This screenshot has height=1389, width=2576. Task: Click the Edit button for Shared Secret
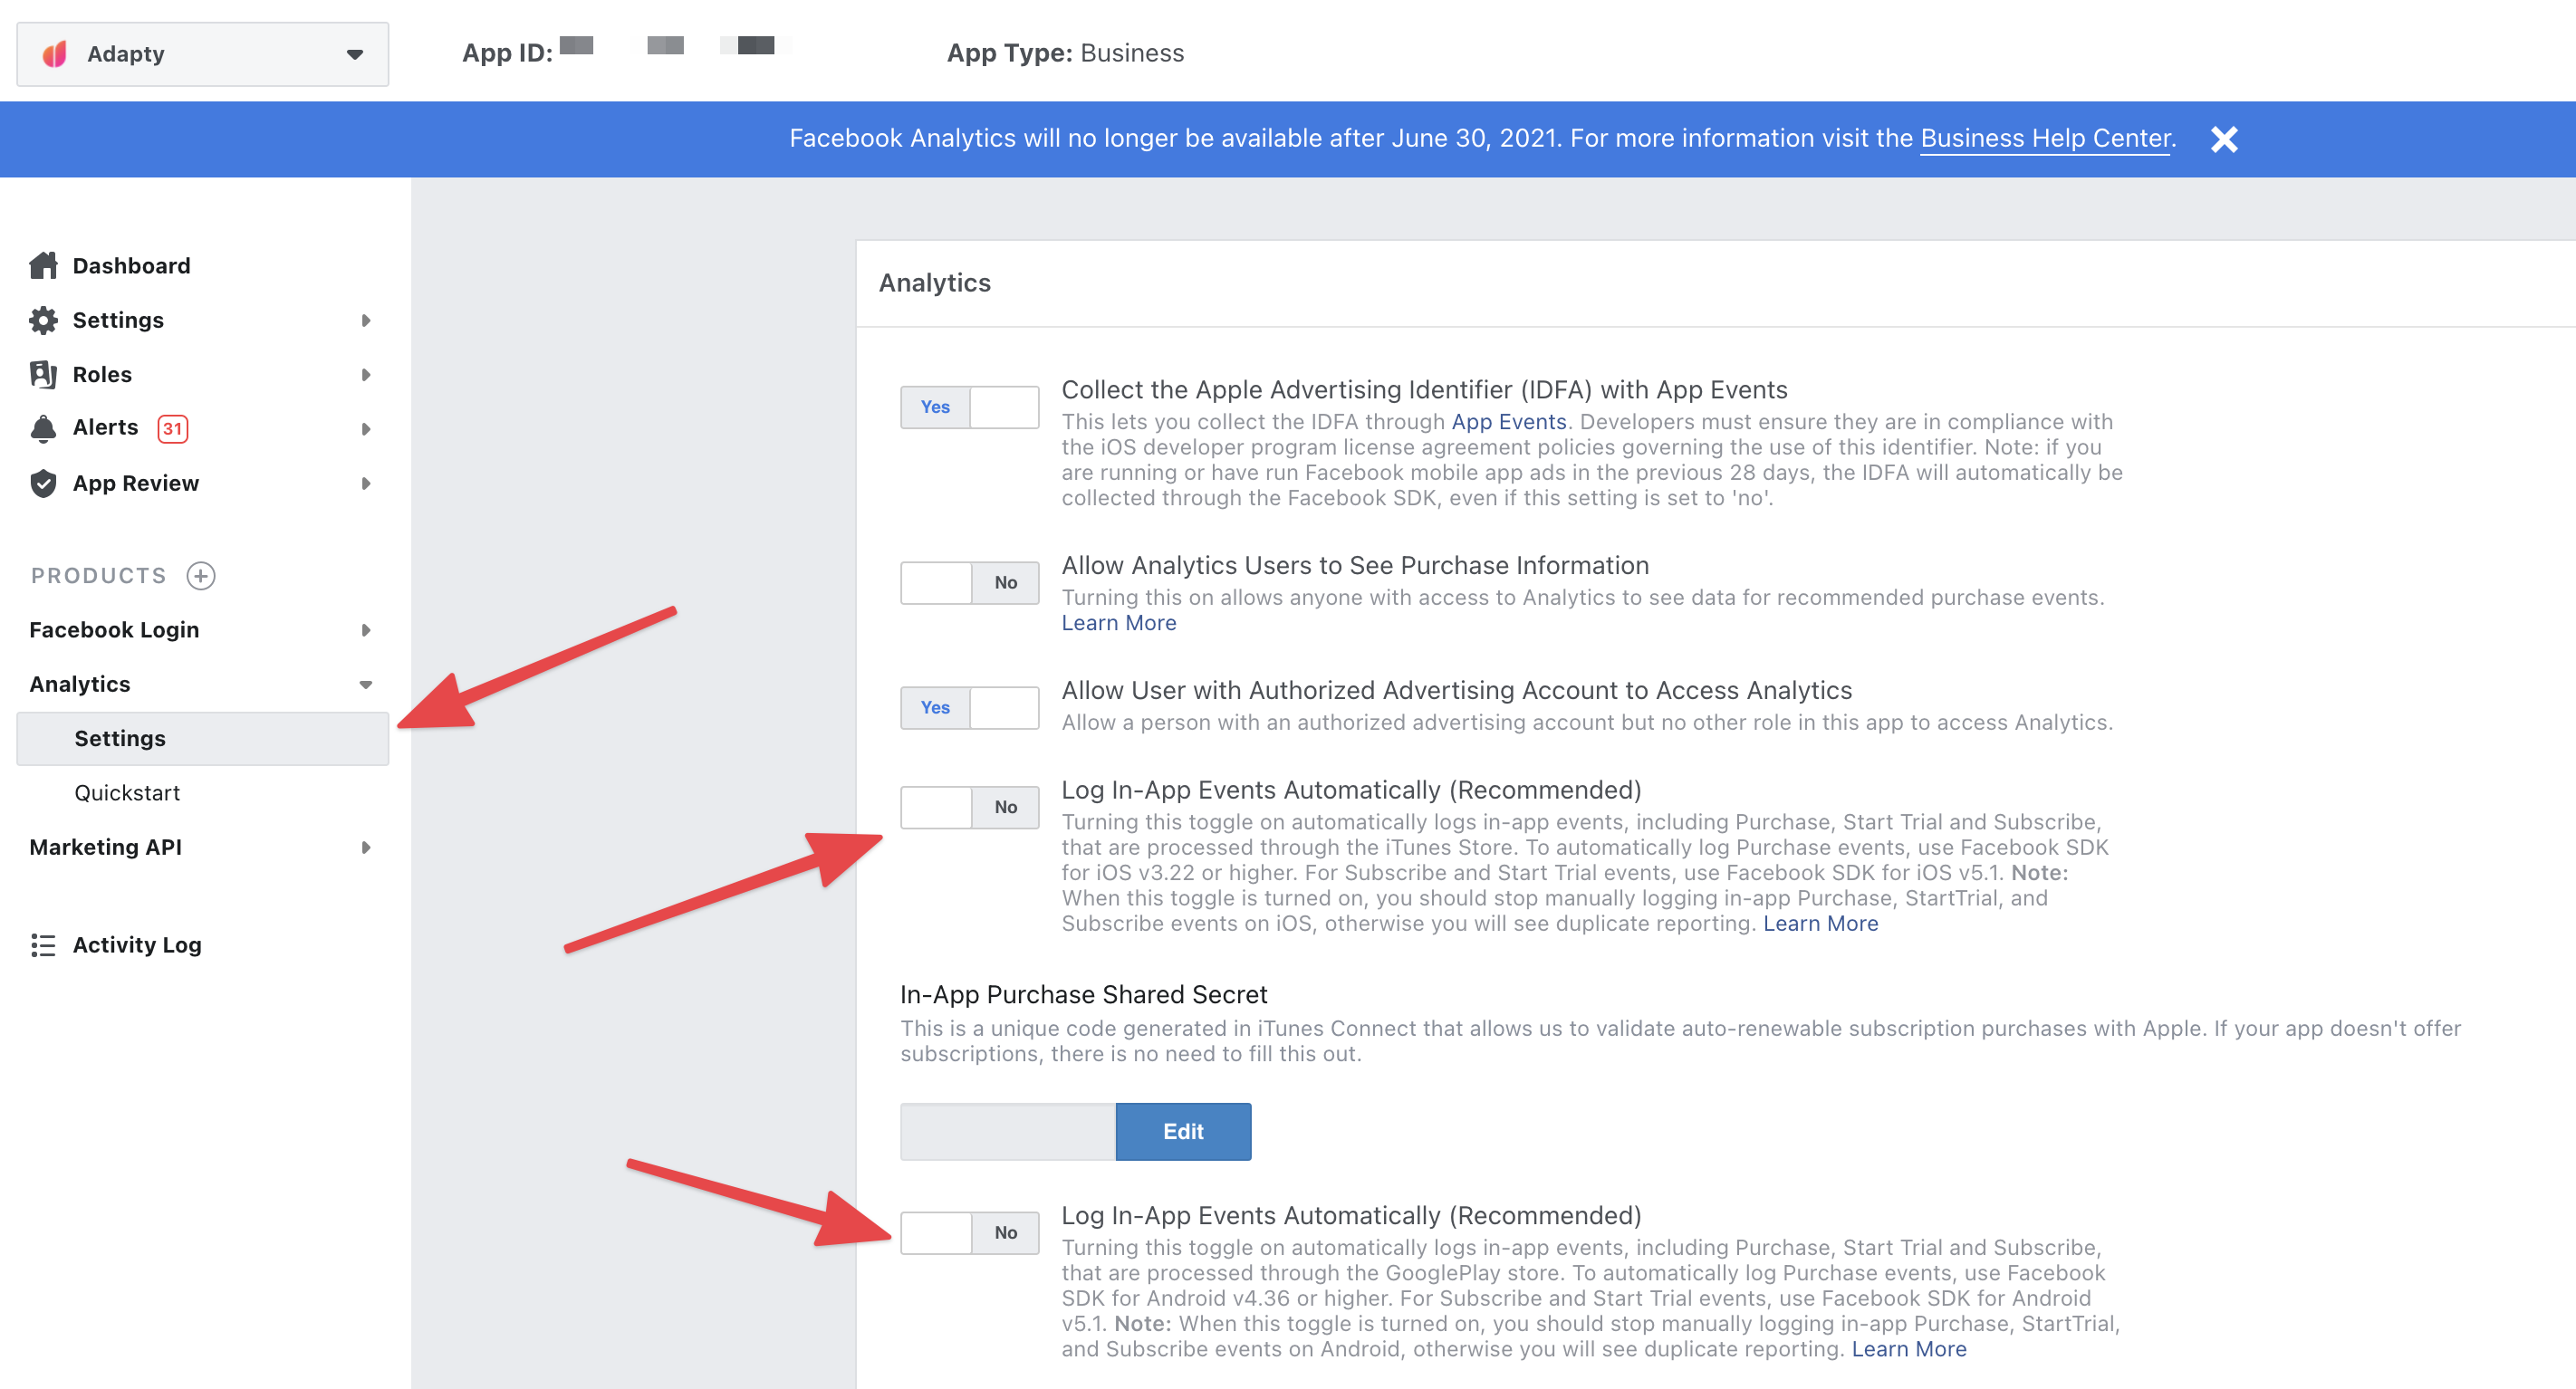[x=1182, y=1131]
